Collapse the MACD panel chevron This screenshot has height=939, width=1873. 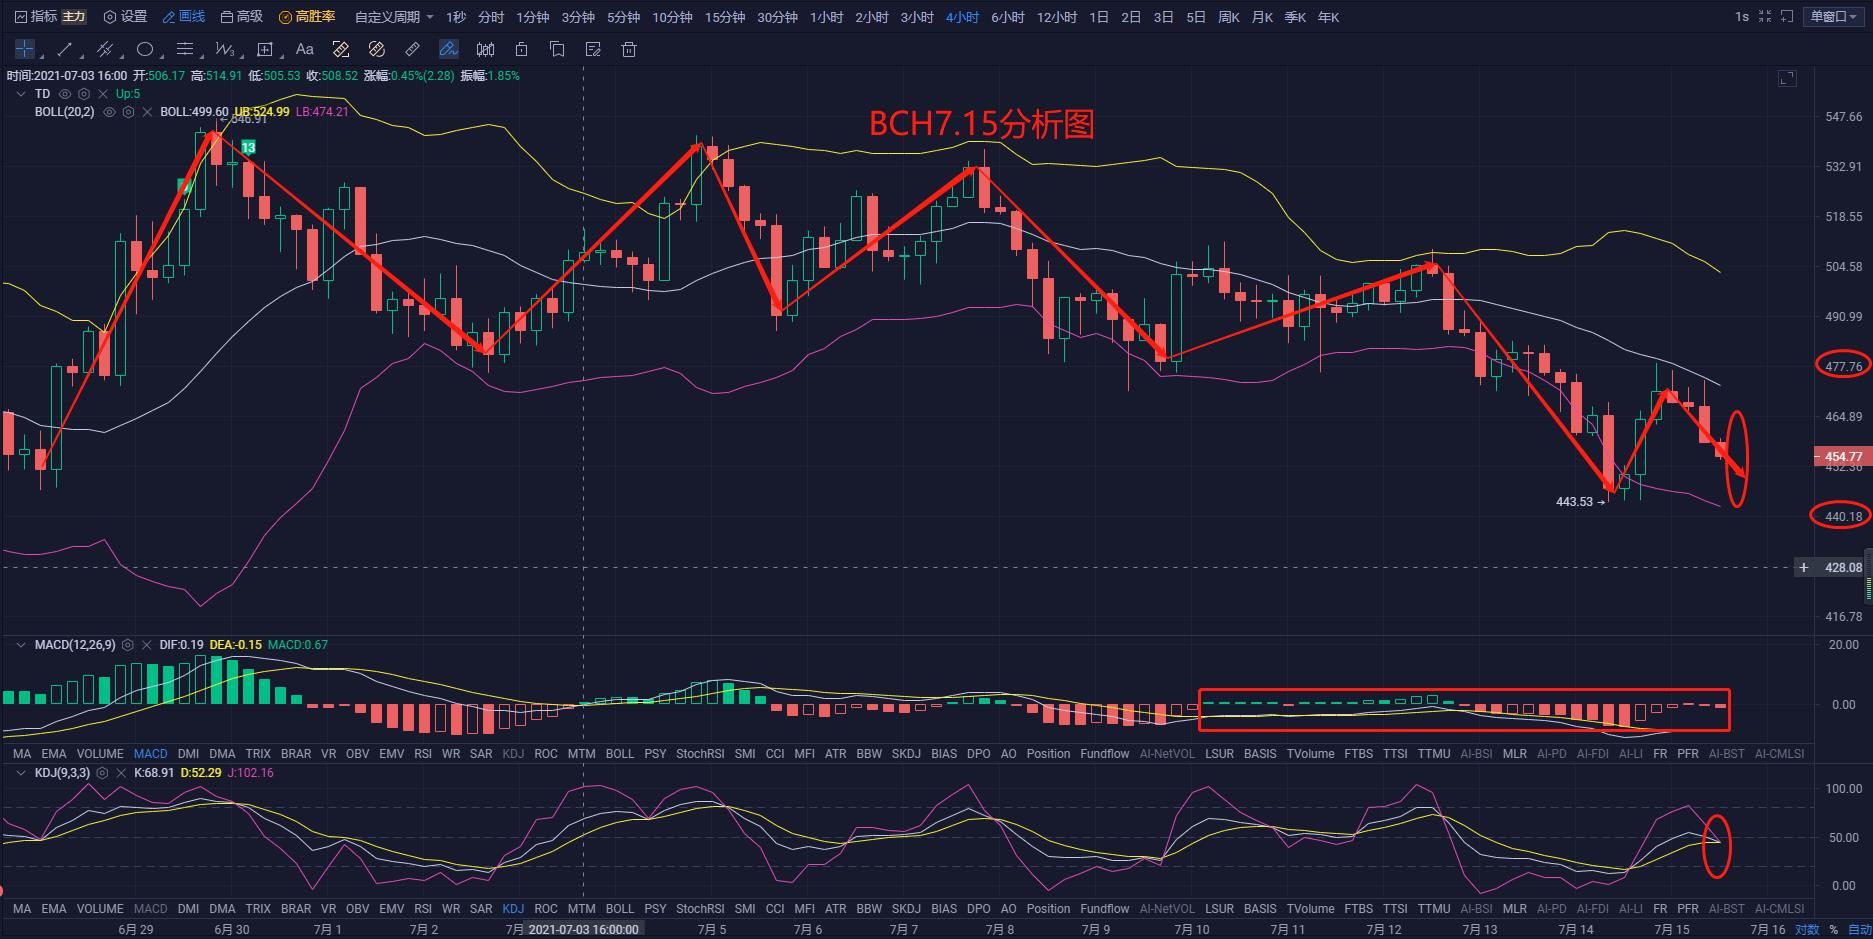20,645
